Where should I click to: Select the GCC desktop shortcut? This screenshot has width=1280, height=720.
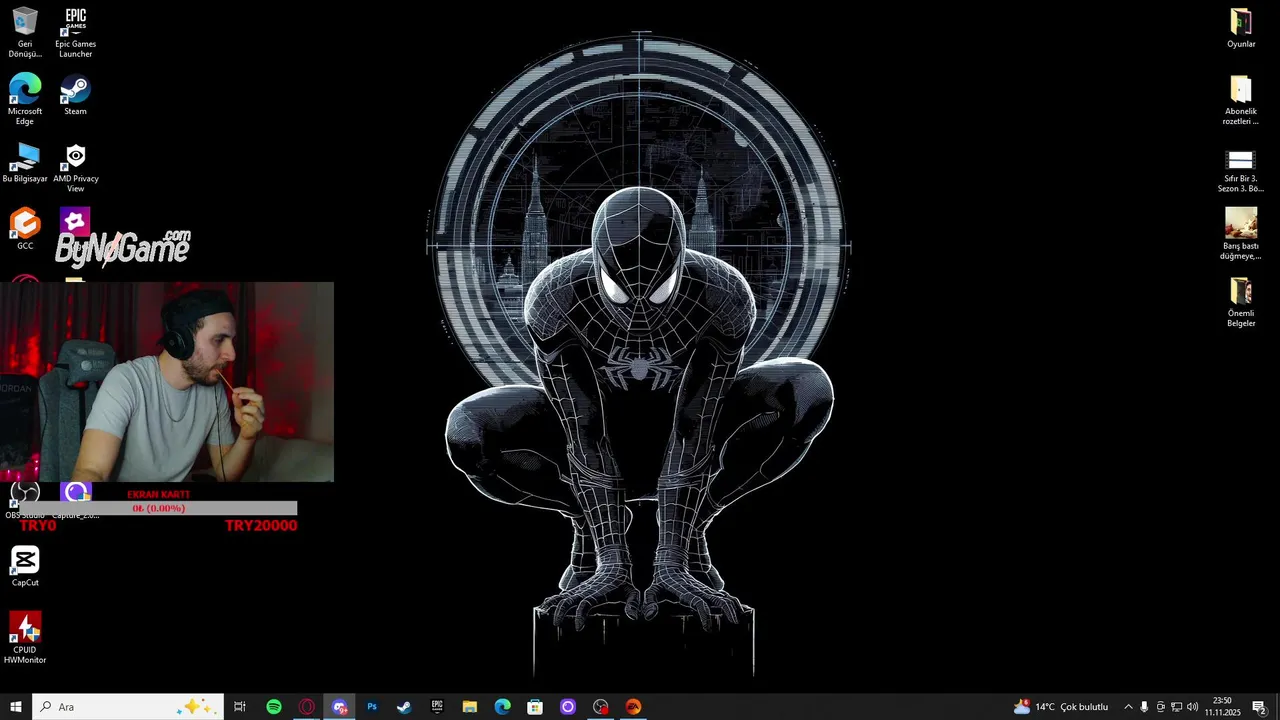tap(25, 229)
